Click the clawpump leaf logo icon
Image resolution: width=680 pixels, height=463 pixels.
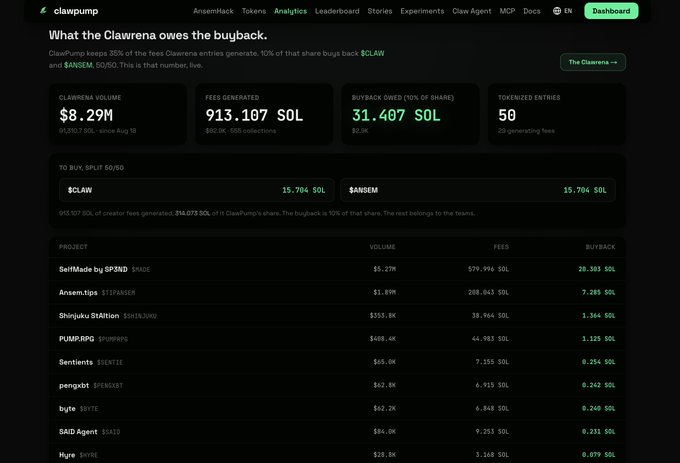(43, 10)
